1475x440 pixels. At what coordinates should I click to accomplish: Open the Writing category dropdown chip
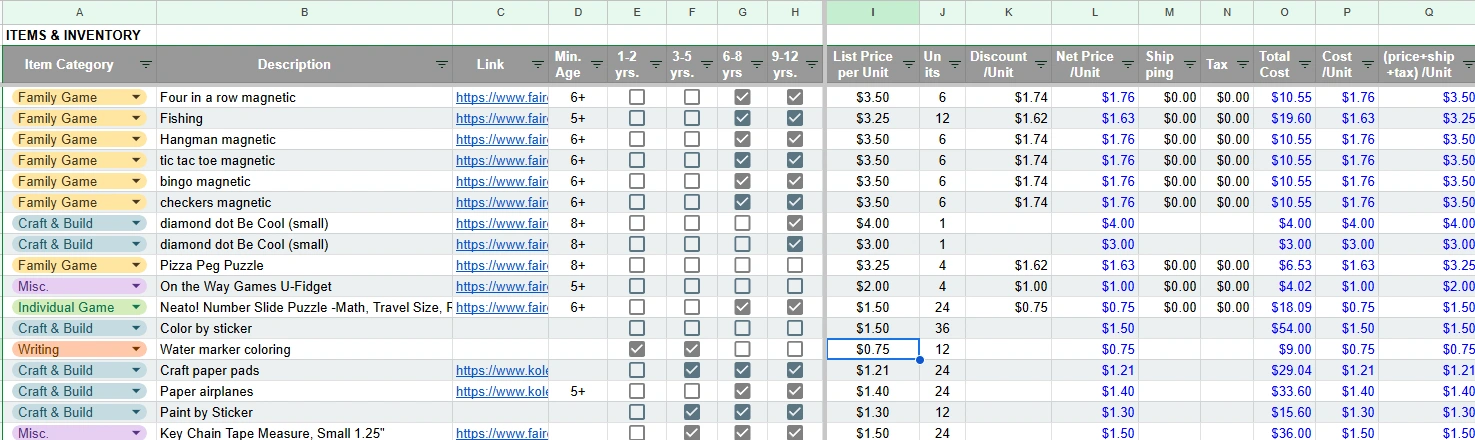pos(136,349)
